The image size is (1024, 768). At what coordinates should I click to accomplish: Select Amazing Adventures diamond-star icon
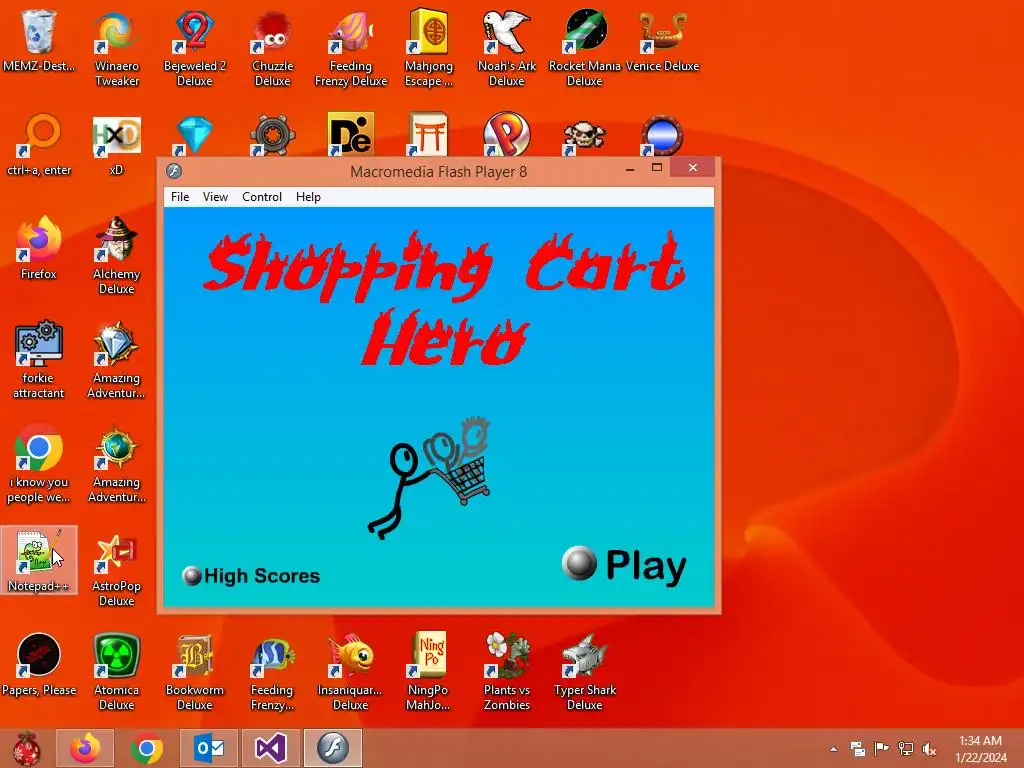click(116, 360)
